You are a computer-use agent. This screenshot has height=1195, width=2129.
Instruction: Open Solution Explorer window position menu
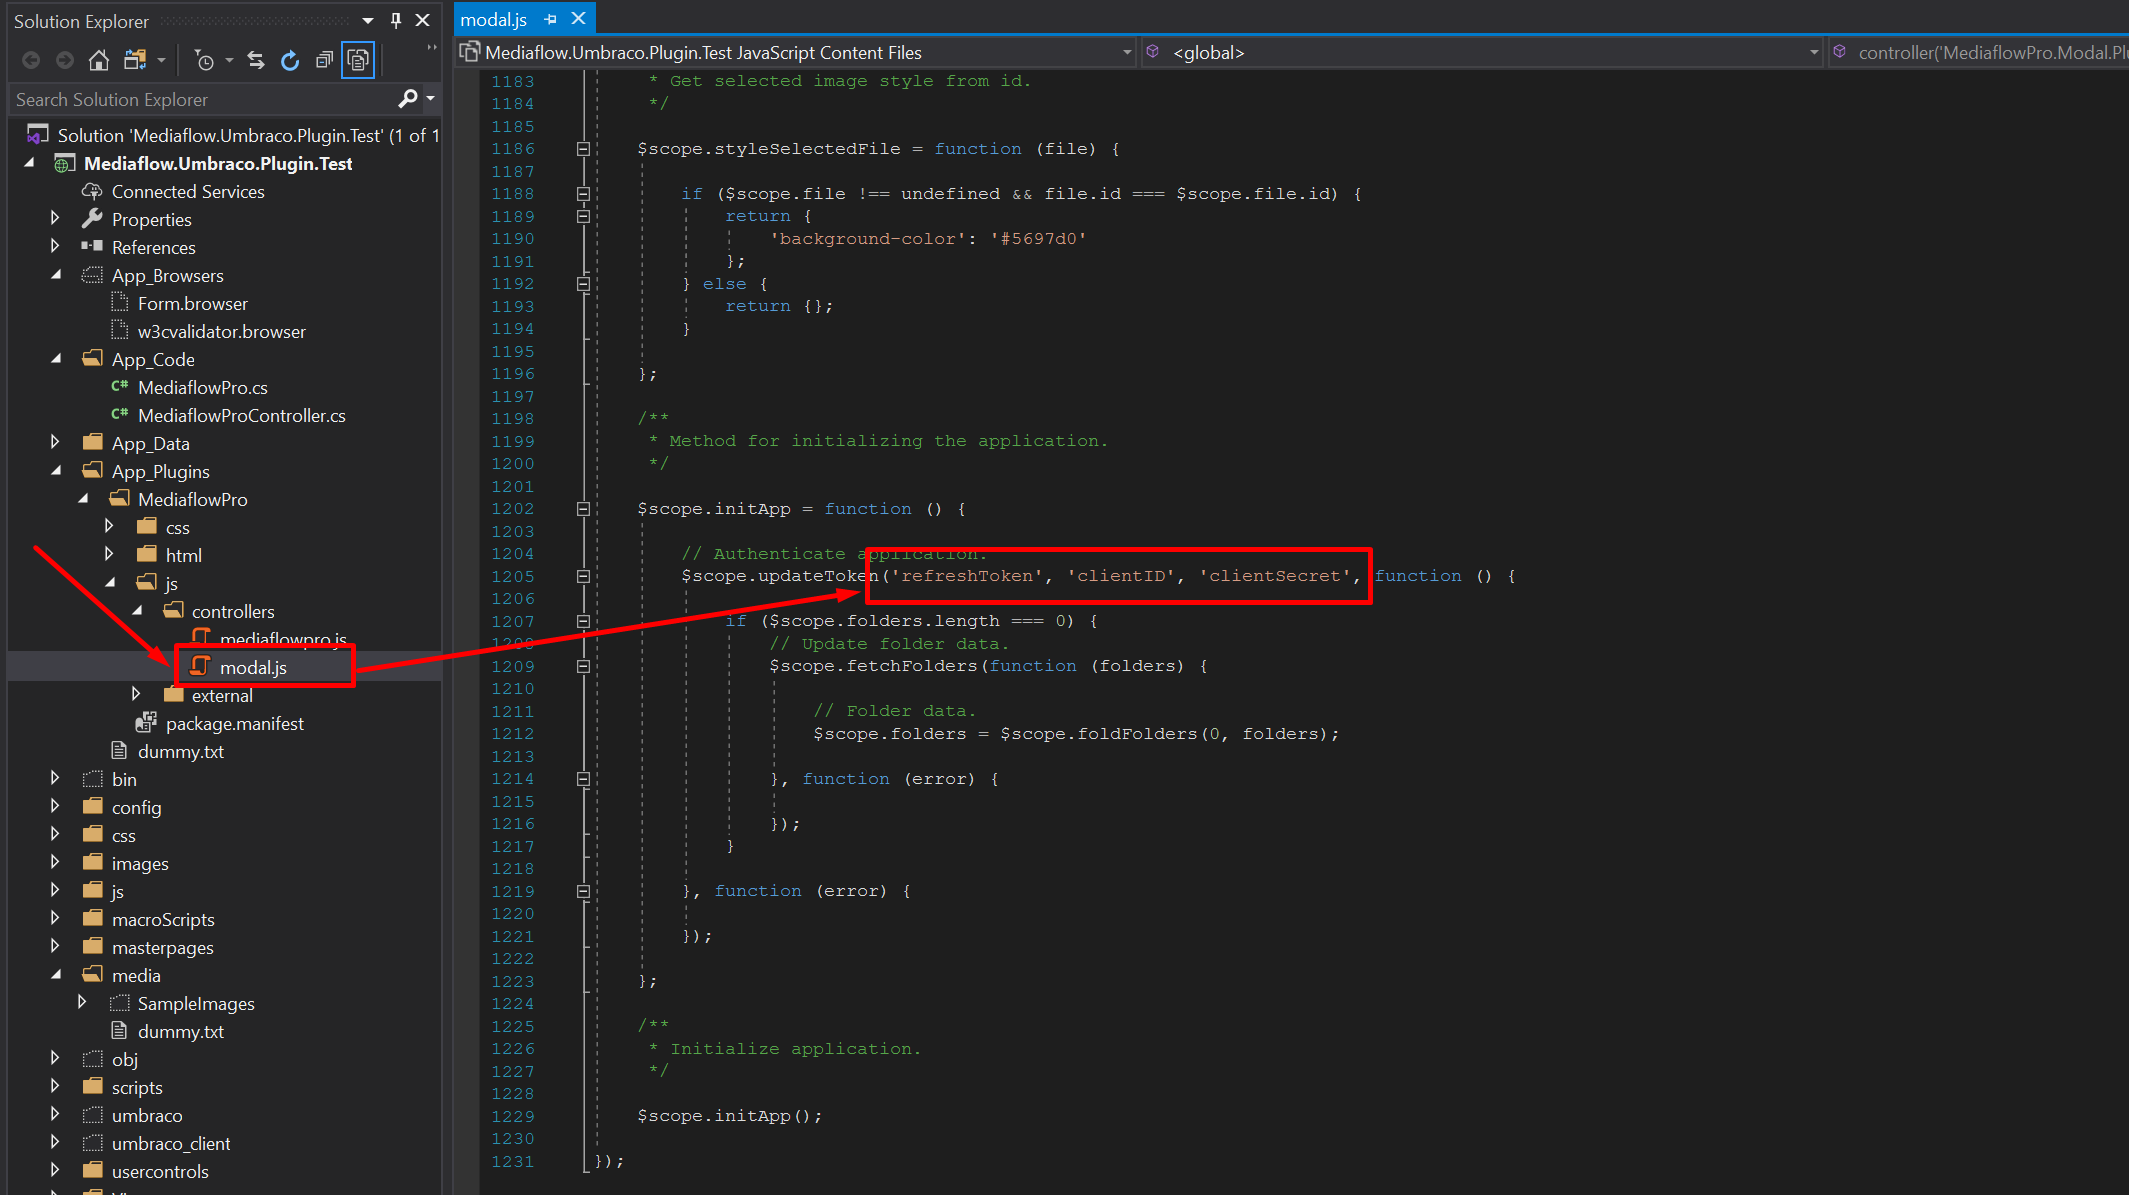coord(368,20)
